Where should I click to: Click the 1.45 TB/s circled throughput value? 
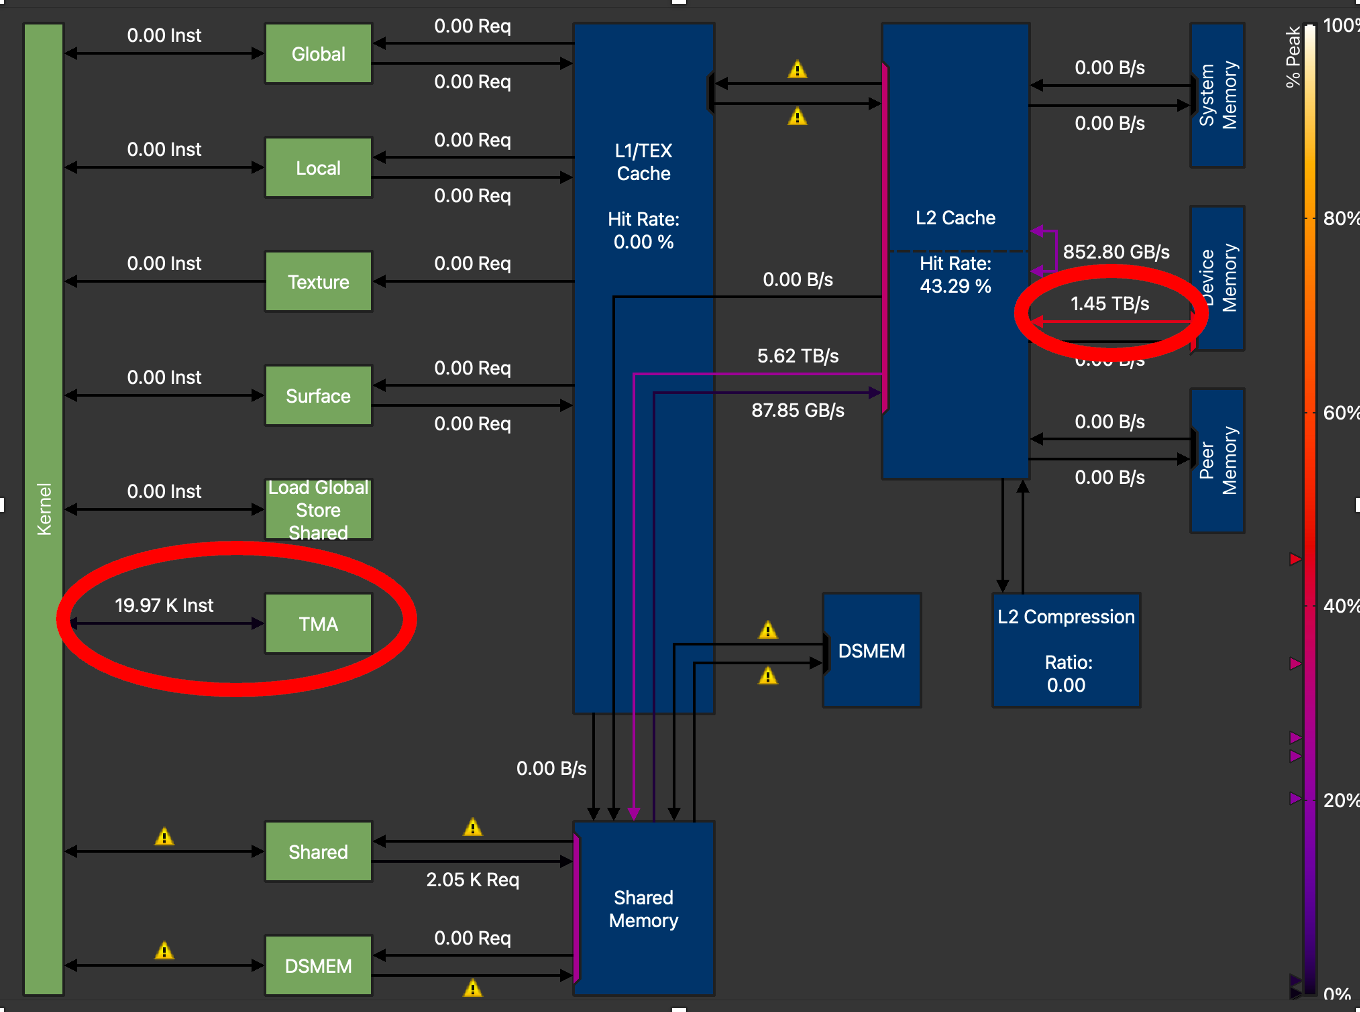(x=1110, y=303)
